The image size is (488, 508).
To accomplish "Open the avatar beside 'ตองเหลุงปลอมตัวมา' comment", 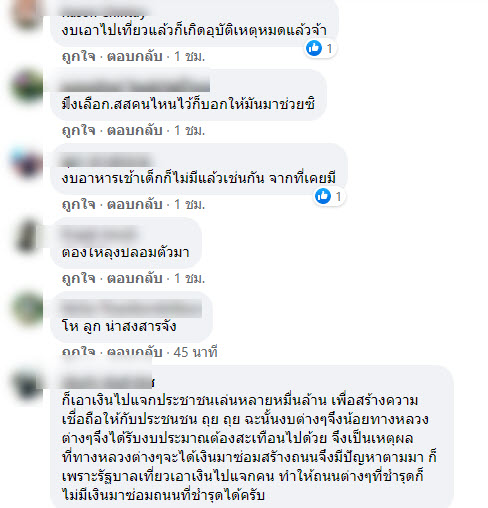I will pos(27,236).
